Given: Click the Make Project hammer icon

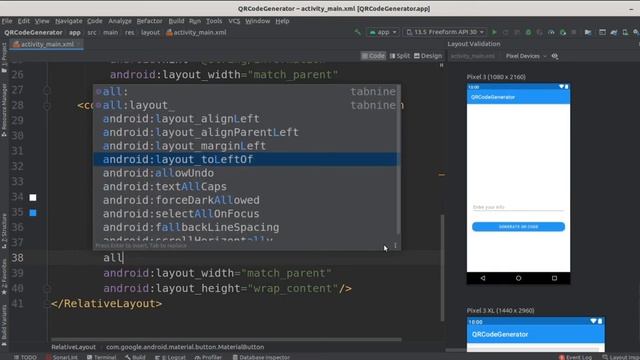Looking at the screenshot, I should (358, 32).
